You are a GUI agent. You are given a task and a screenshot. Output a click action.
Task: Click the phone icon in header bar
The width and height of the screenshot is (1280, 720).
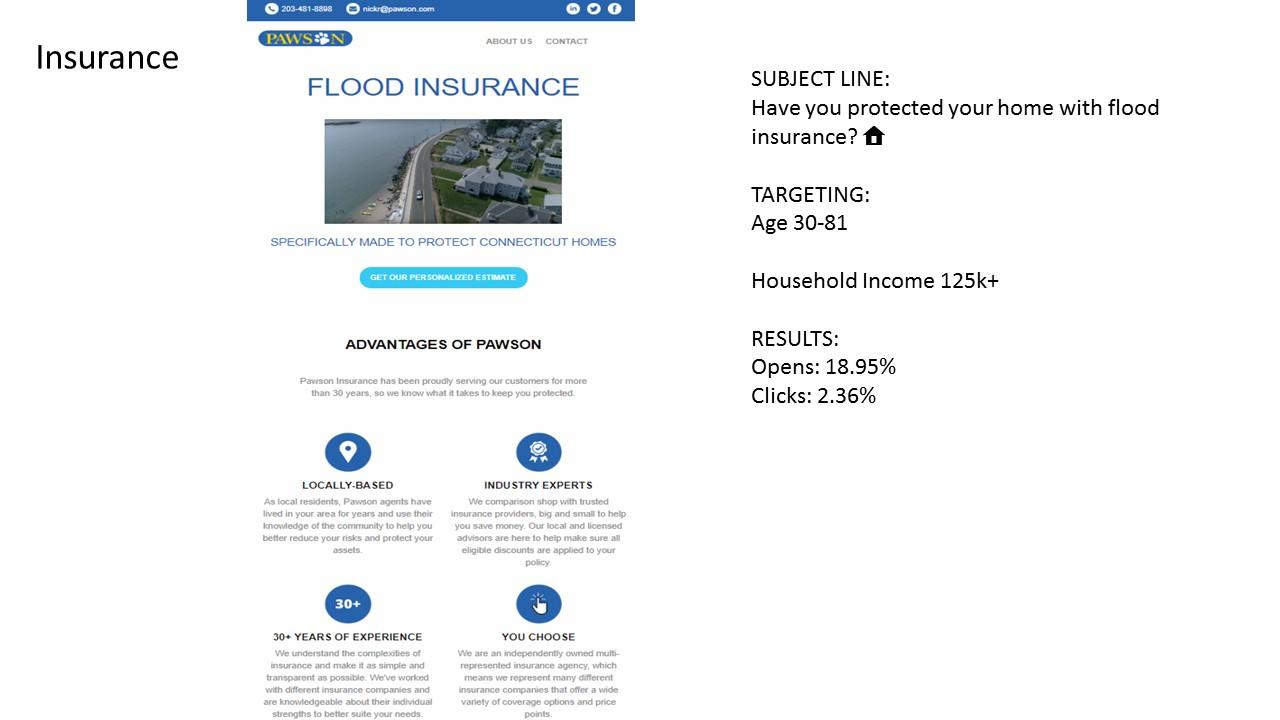(271, 9)
